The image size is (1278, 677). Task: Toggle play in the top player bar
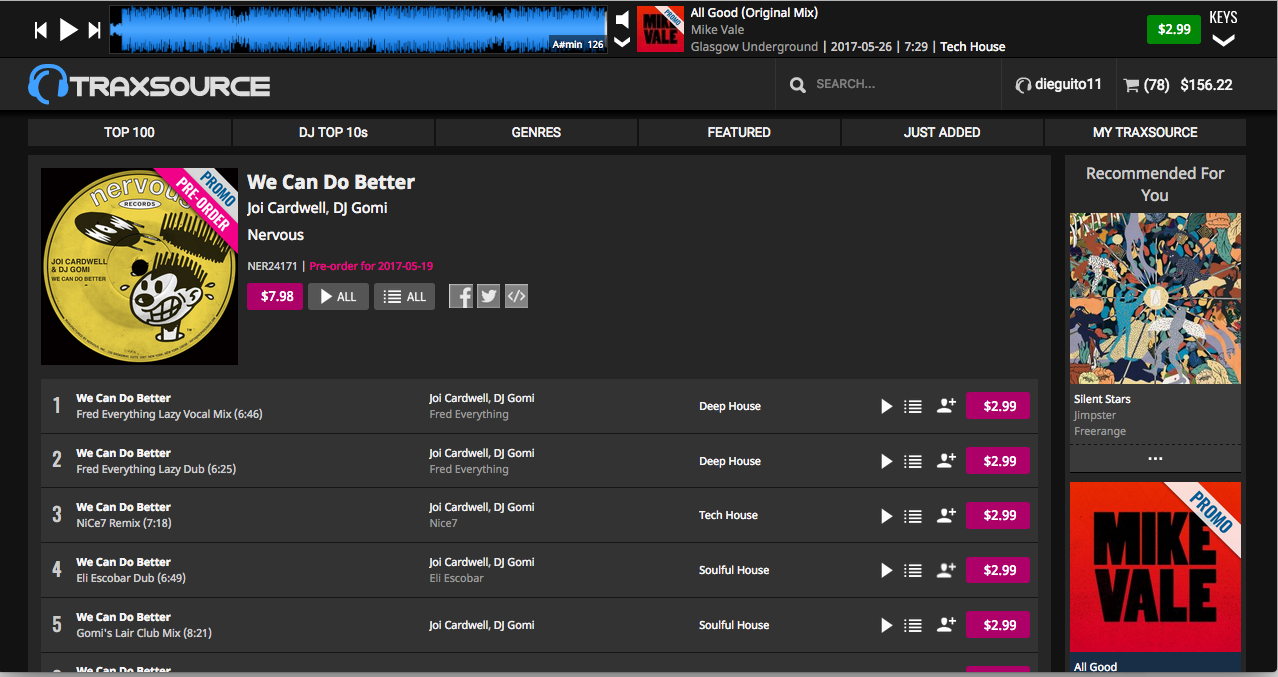(x=68, y=30)
